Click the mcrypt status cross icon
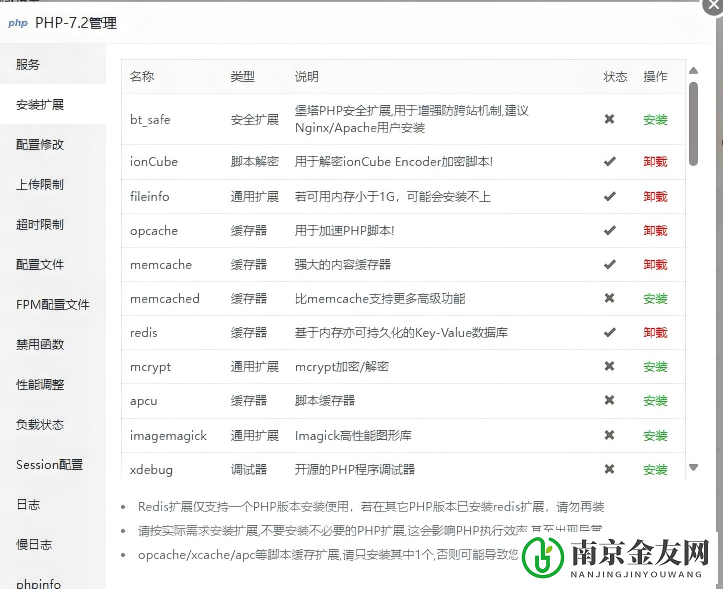The width and height of the screenshot is (723, 589). coord(610,366)
